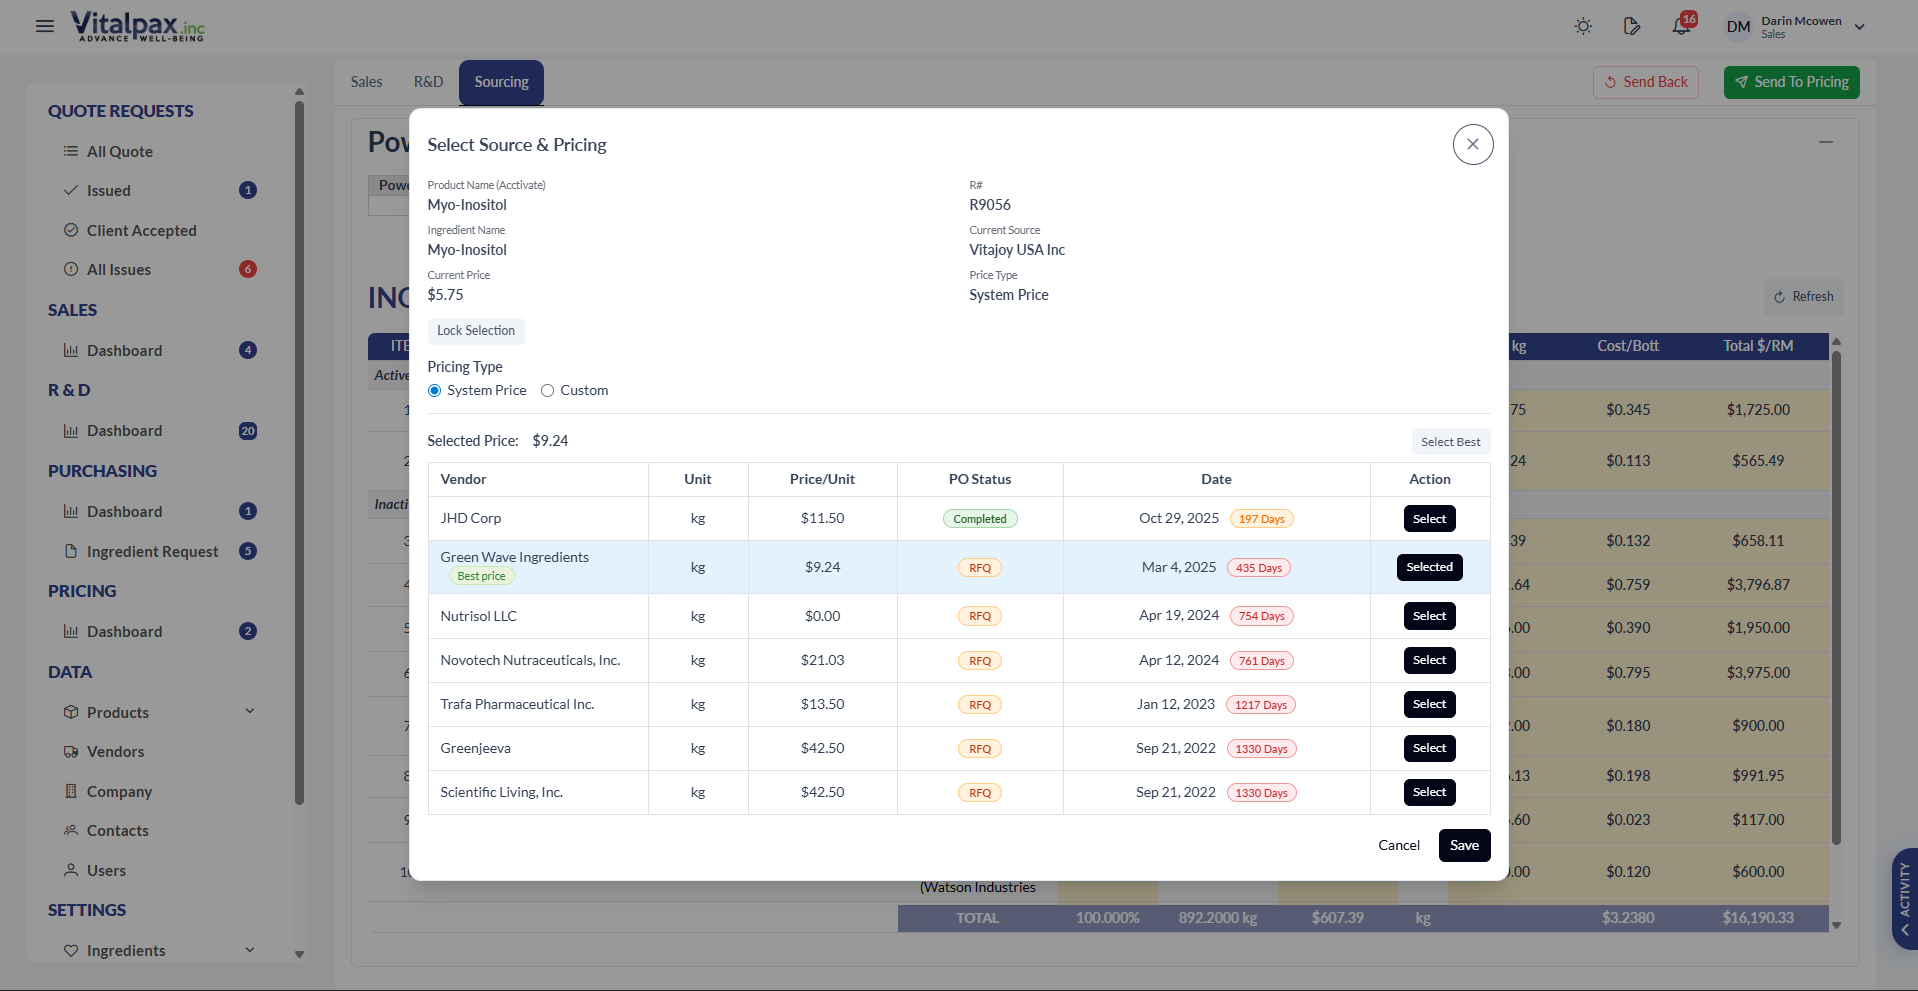Choose the System Price radio option
Image resolution: width=1918 pixels, height=991 pixels.
pos(434,391)
